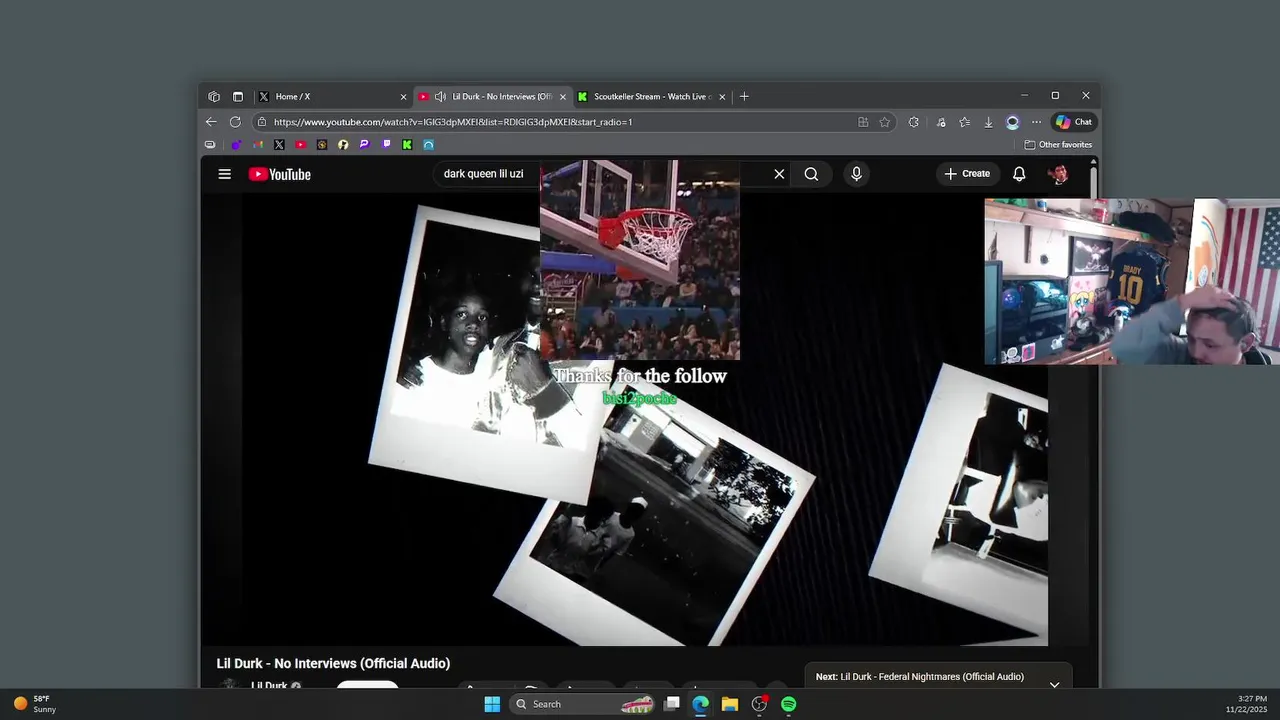Close the Scoutkeller Stream tab
The height and width of the screenshot is (720, 1280).
click(722, 97)
